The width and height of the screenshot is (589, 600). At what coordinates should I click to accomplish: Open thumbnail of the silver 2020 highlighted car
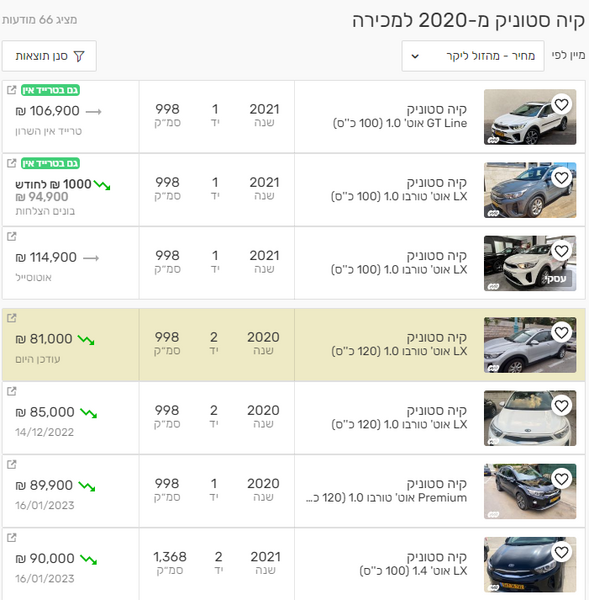click(530, 345)
